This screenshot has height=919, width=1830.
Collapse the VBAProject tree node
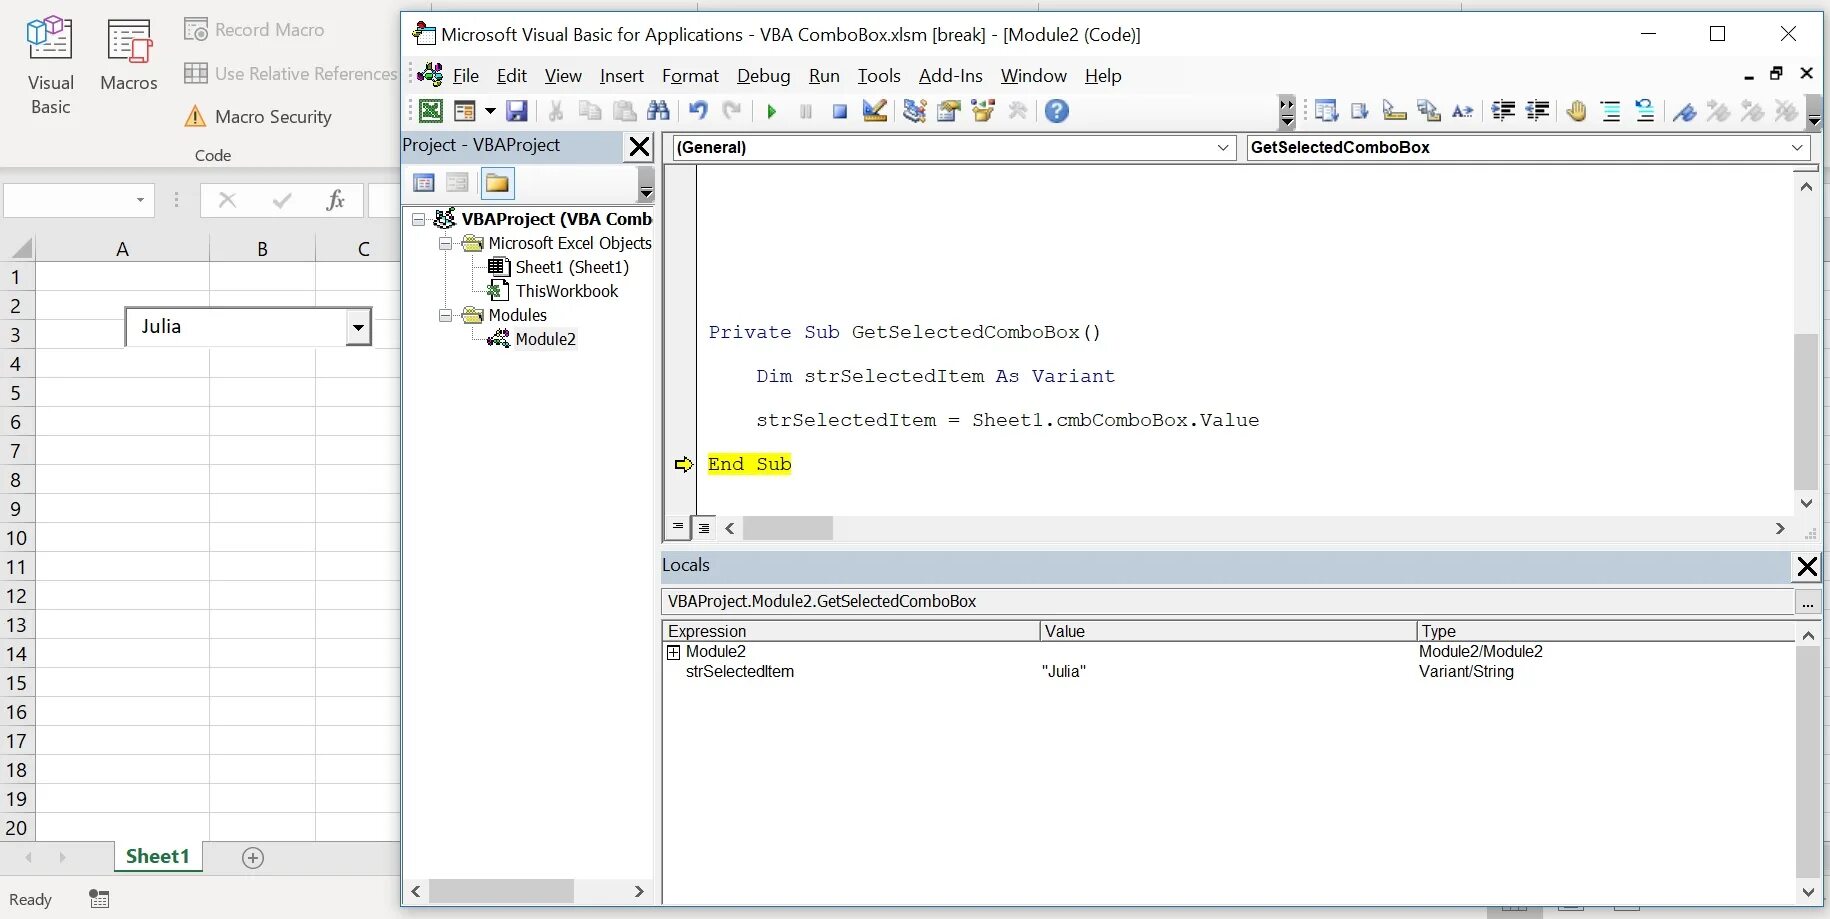tap(419, 219)
